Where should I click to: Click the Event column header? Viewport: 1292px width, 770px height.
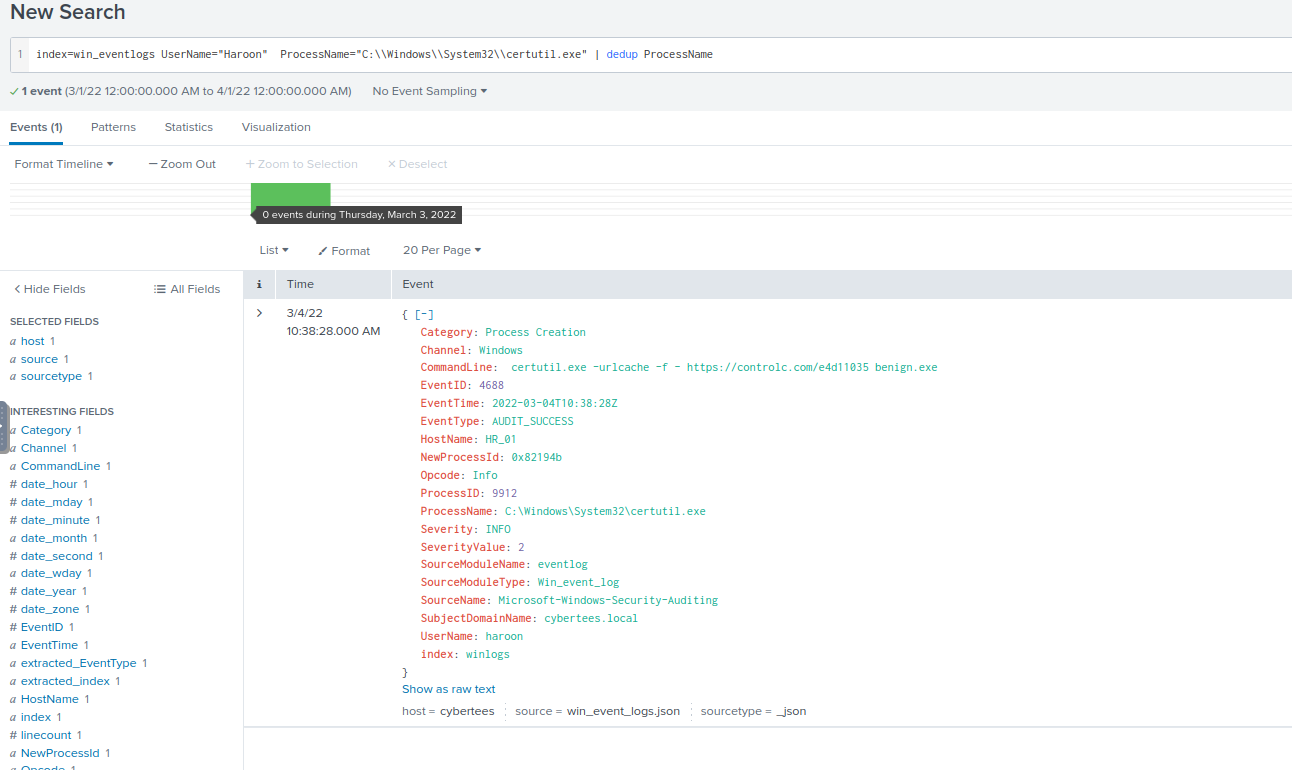[x=418, y=284]
